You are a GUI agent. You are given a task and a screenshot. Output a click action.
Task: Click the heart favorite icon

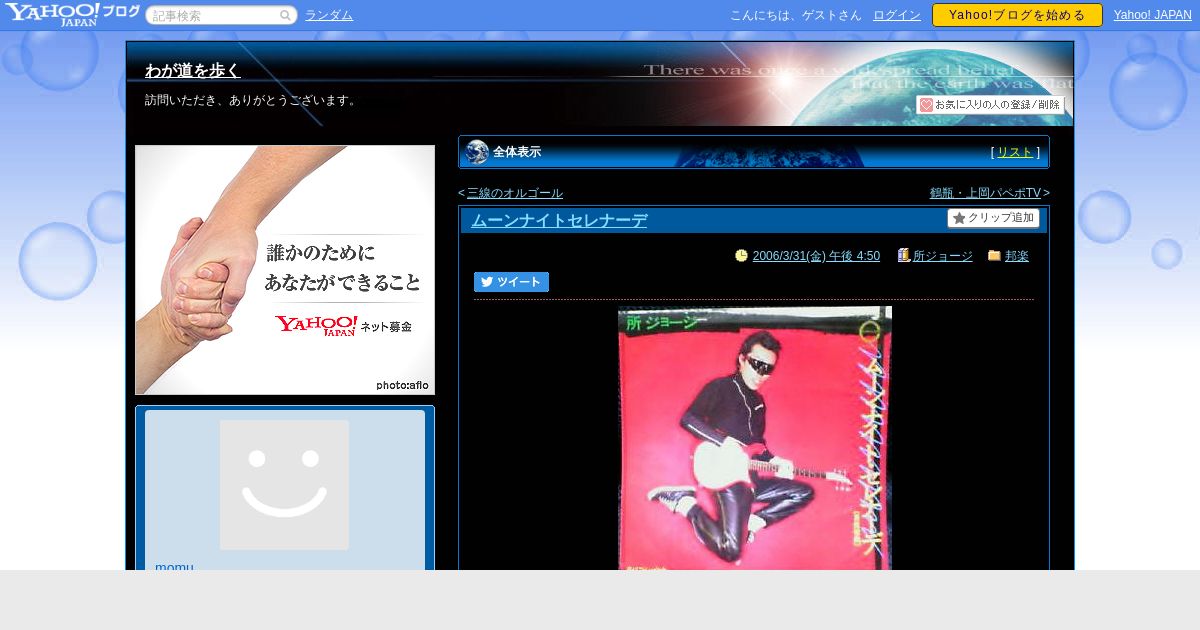click(926, 105)
